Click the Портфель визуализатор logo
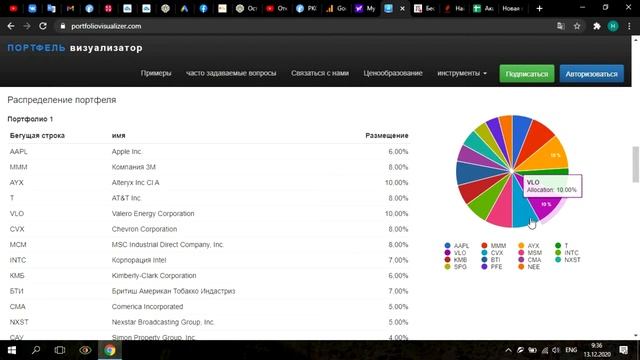Screen dimensions: 640x360 [75, 48]
